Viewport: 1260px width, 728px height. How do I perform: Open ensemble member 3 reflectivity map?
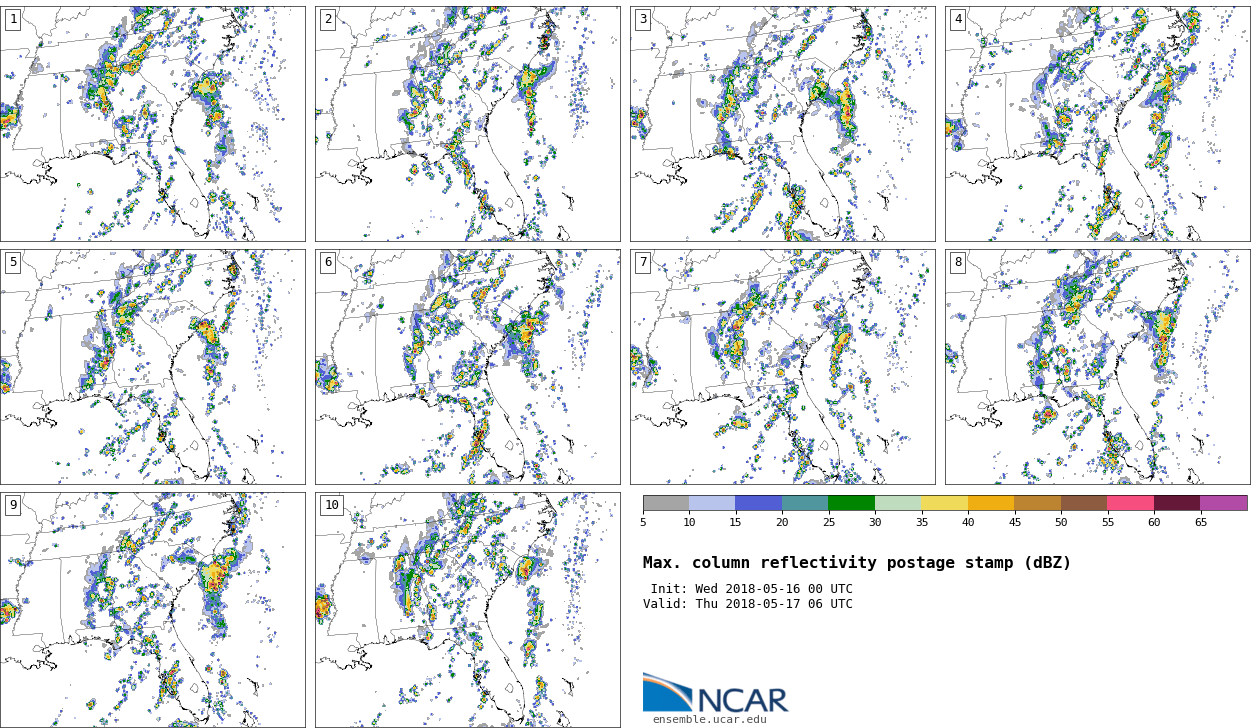click(x=782, y=123)
